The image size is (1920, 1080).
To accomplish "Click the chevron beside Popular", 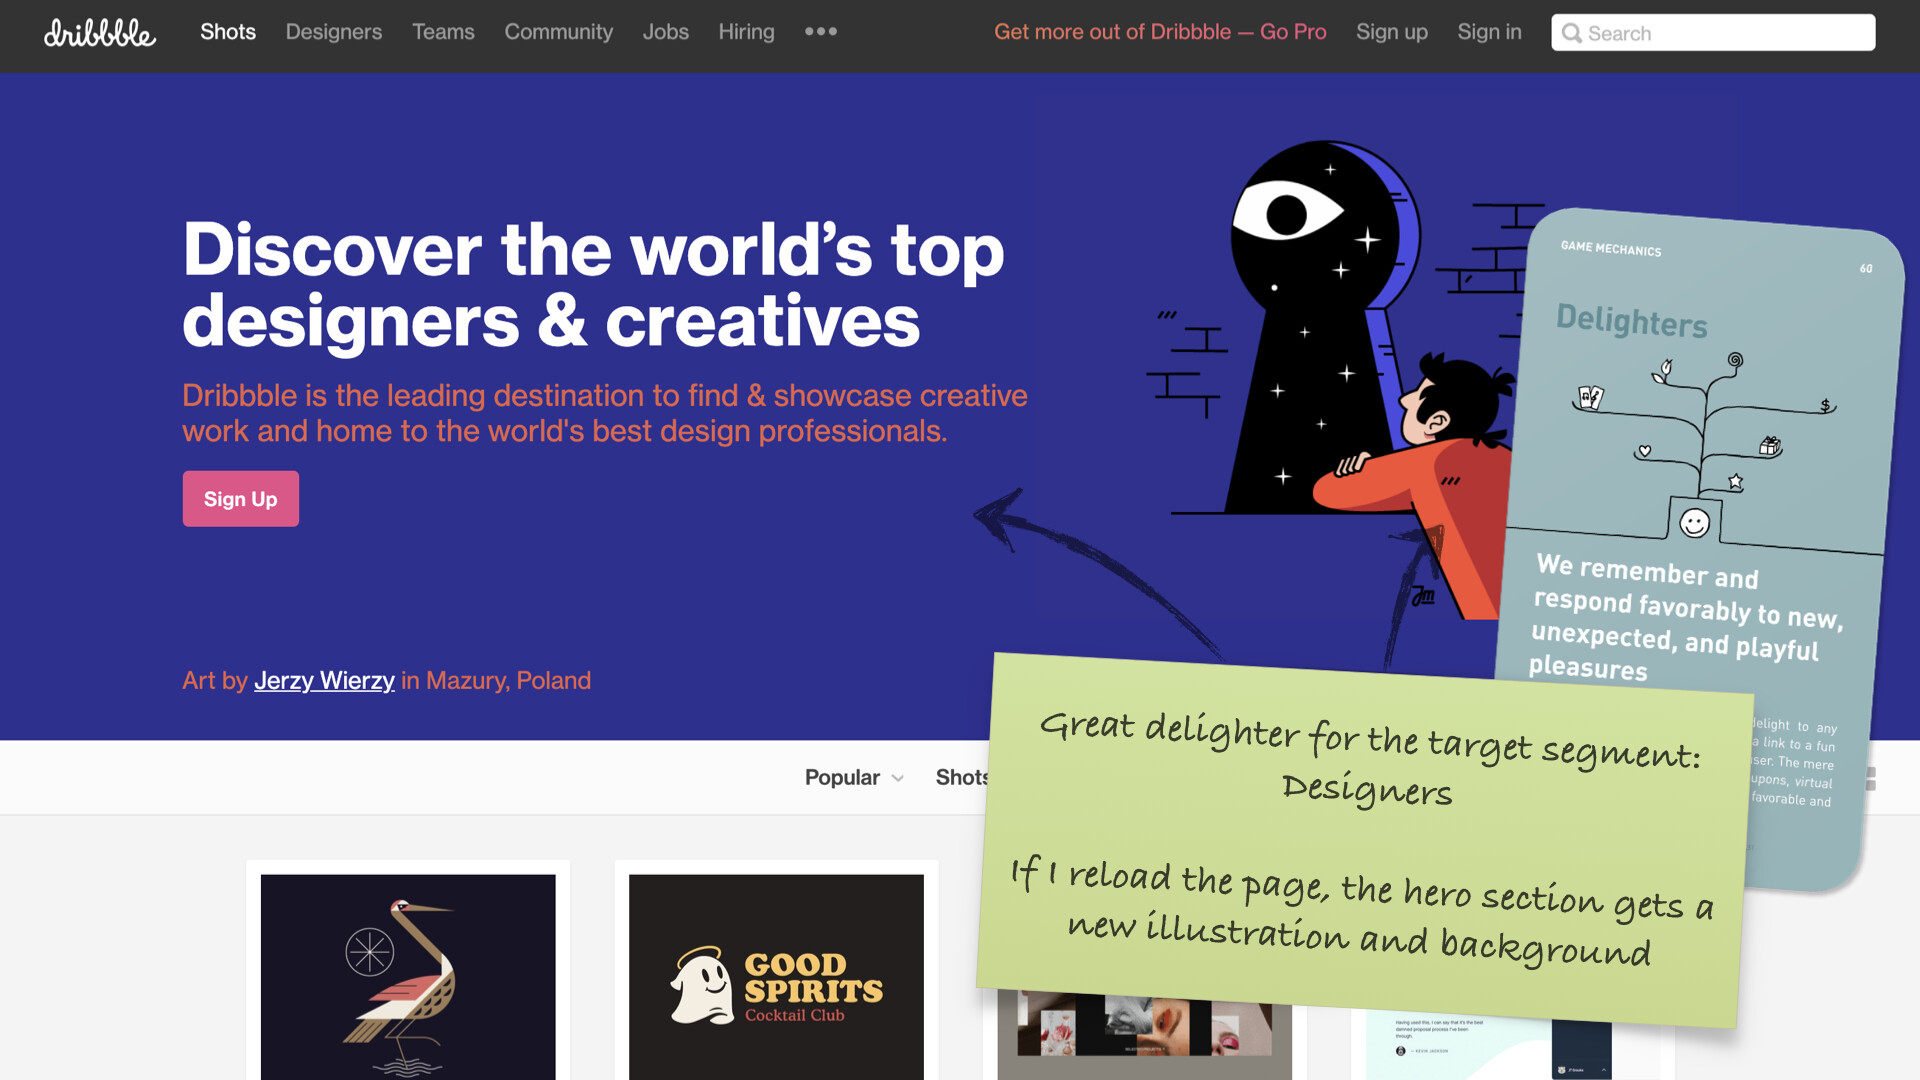I will tap(897, 778).
